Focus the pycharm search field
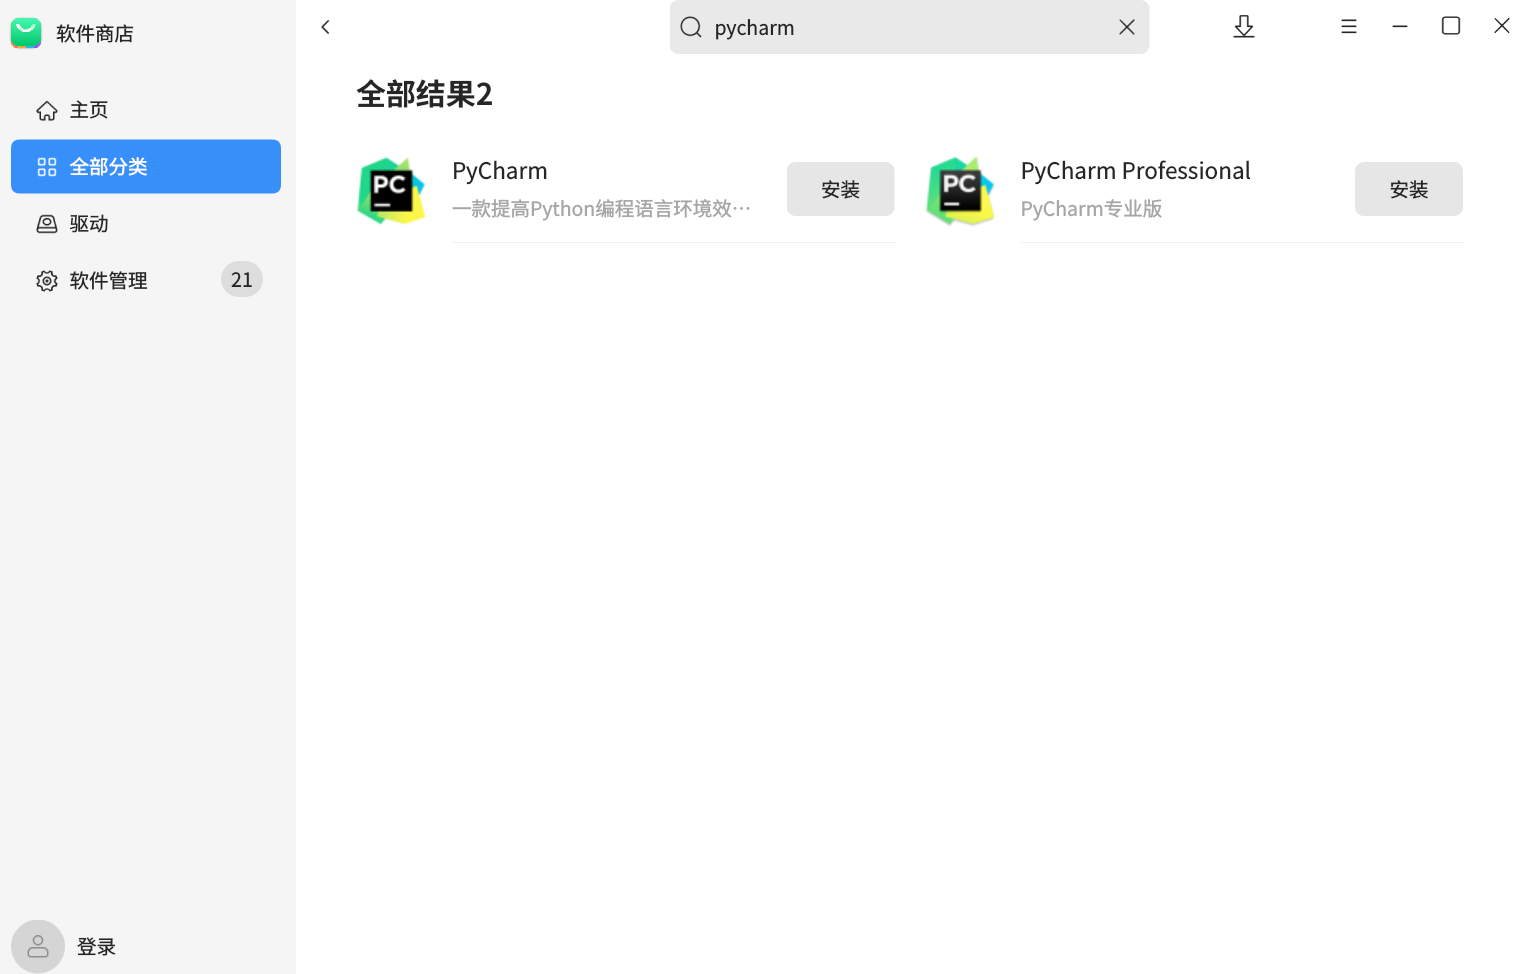 (x=910, y=27)
